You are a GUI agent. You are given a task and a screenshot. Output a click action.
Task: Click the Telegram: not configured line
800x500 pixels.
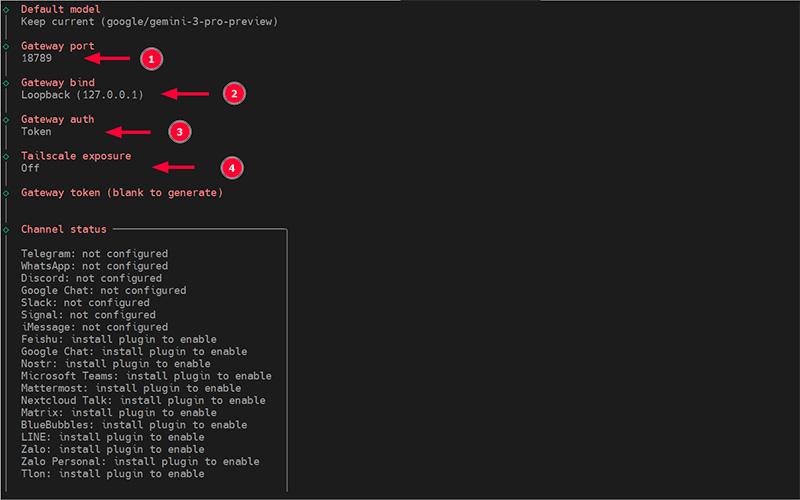tap(94, 254)
